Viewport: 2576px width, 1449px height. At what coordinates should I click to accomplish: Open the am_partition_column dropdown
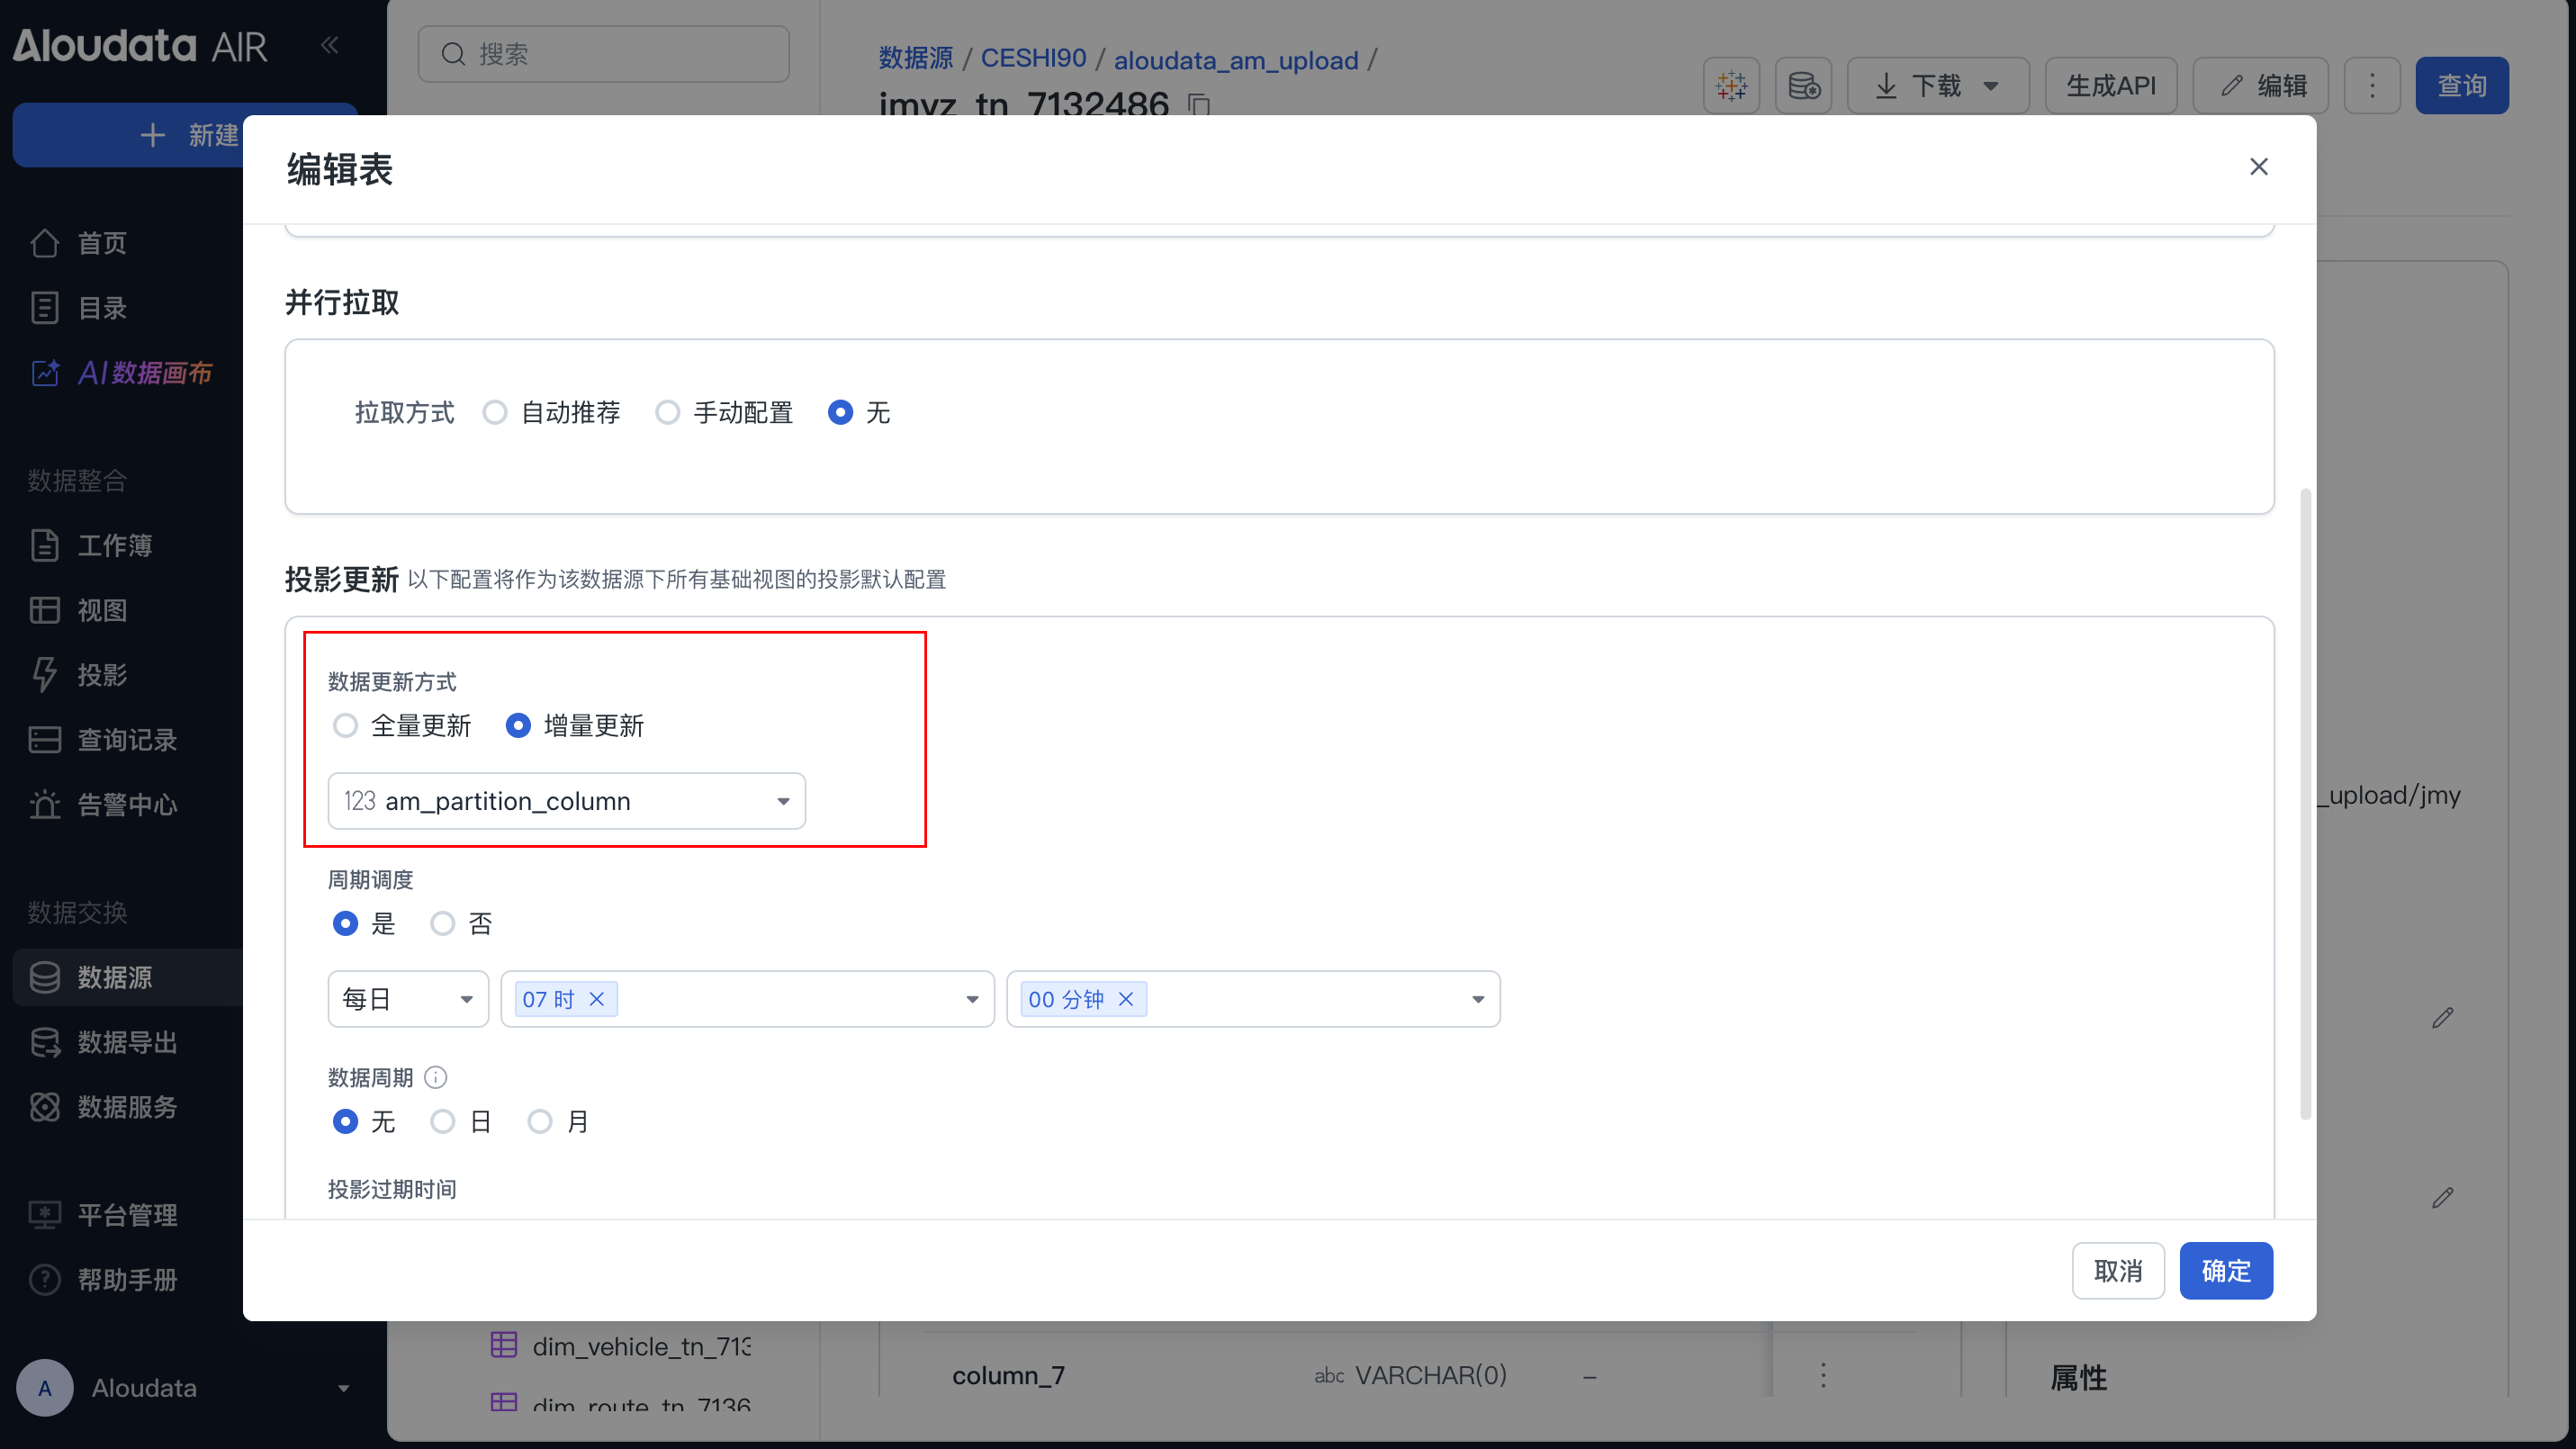567,801
